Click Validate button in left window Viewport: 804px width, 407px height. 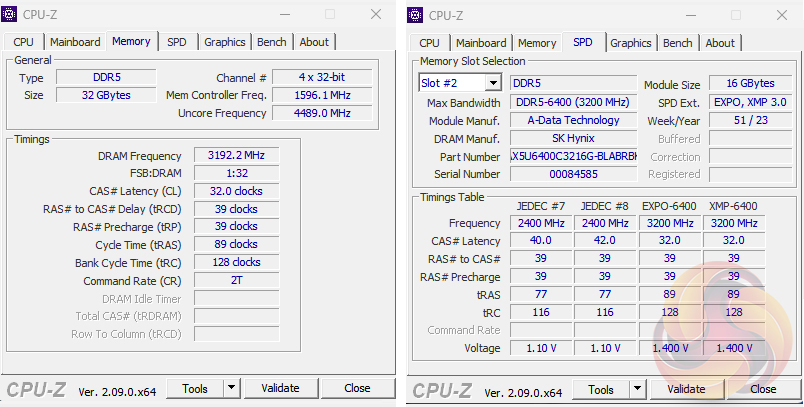(280, 389)
